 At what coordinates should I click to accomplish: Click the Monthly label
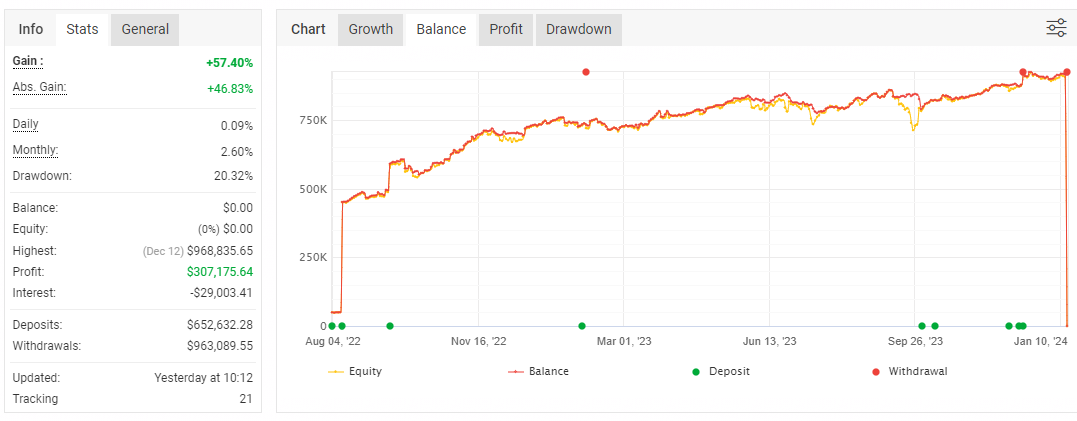[x=36, y=150]
